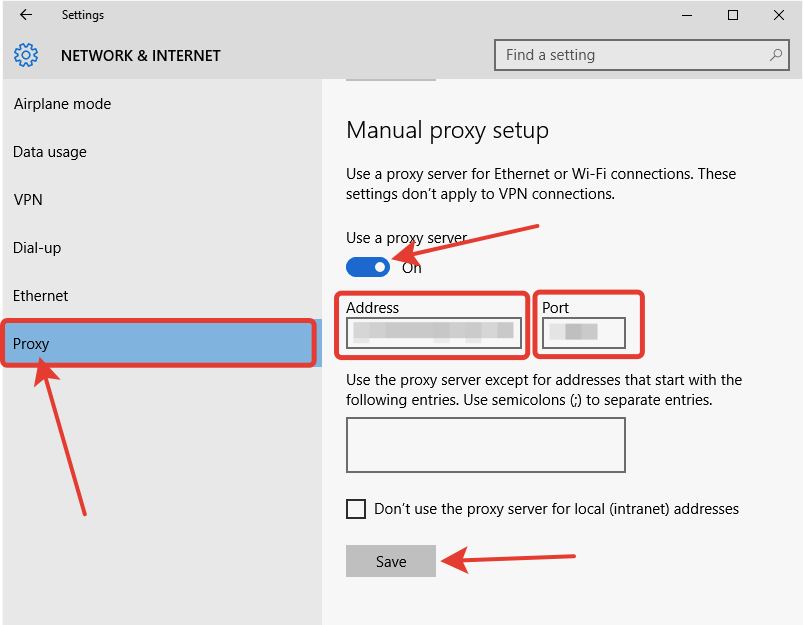Check Don't use proxy for local addresses
The image size is (803, 625).
point(356,509)
